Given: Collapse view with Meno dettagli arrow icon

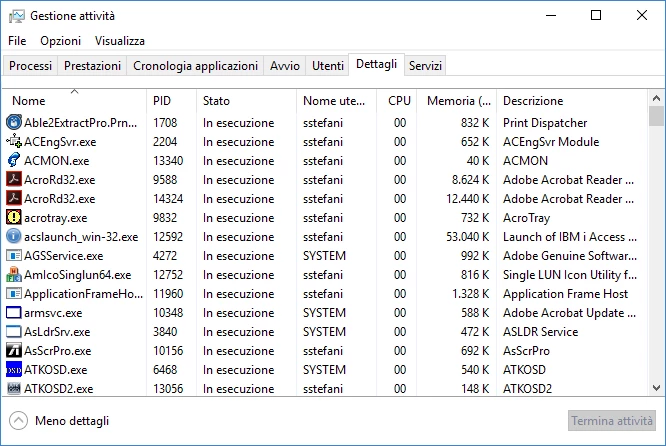Looking at the screenshot, I should [18, 421].
